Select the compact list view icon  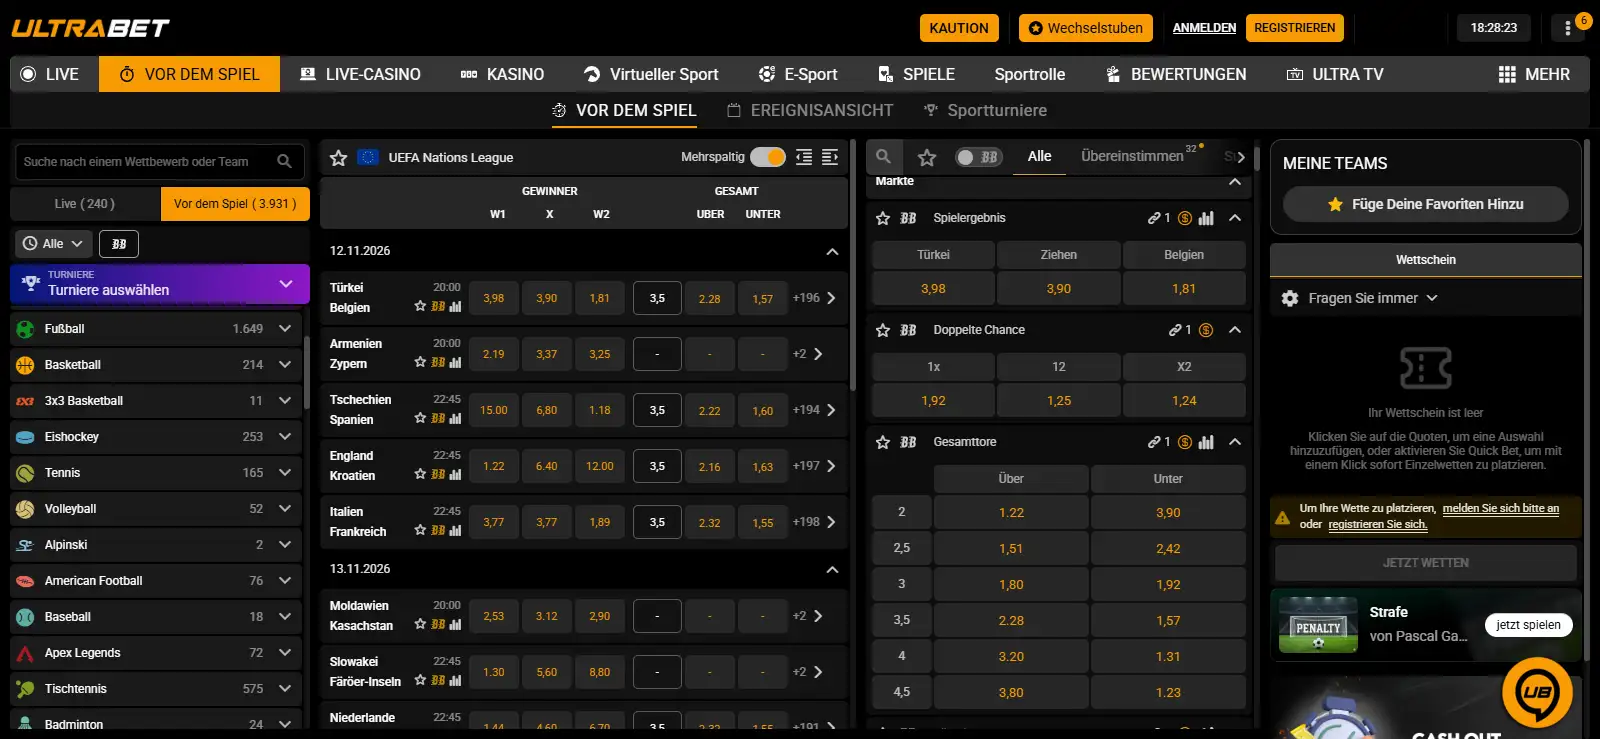[x=804, y=157]
